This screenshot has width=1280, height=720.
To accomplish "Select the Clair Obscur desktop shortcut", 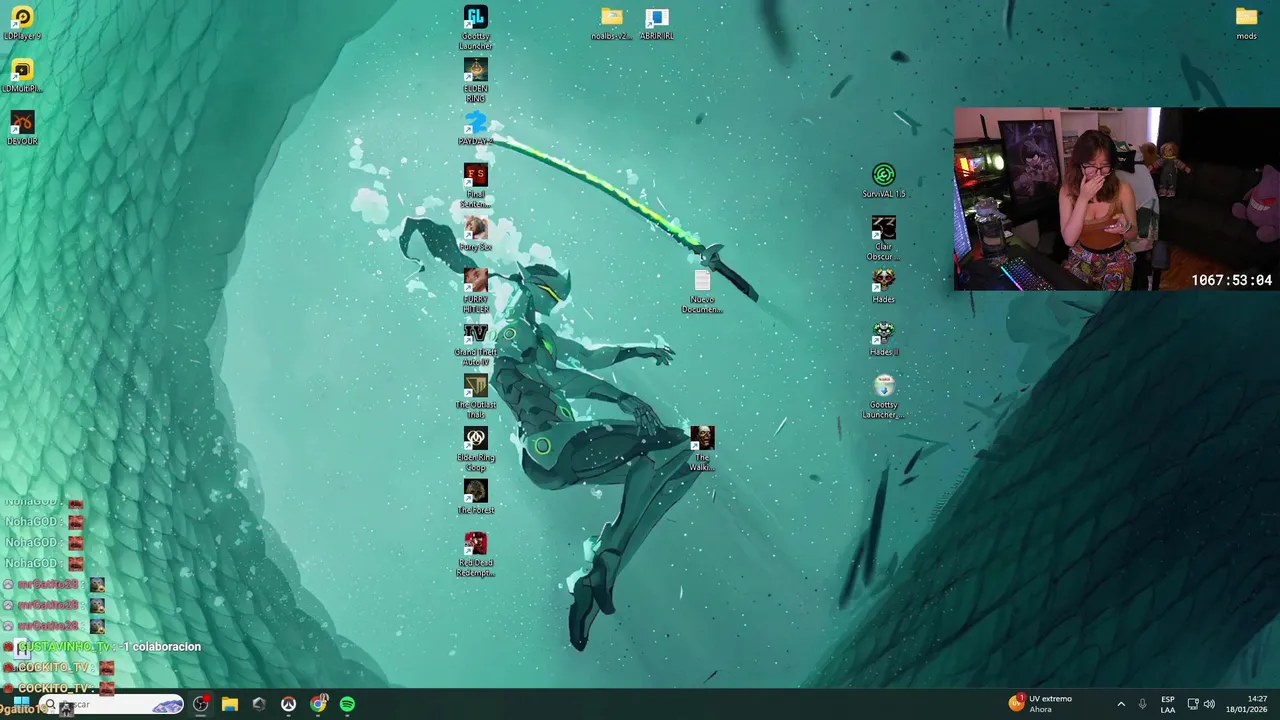I will pos(883,239).
